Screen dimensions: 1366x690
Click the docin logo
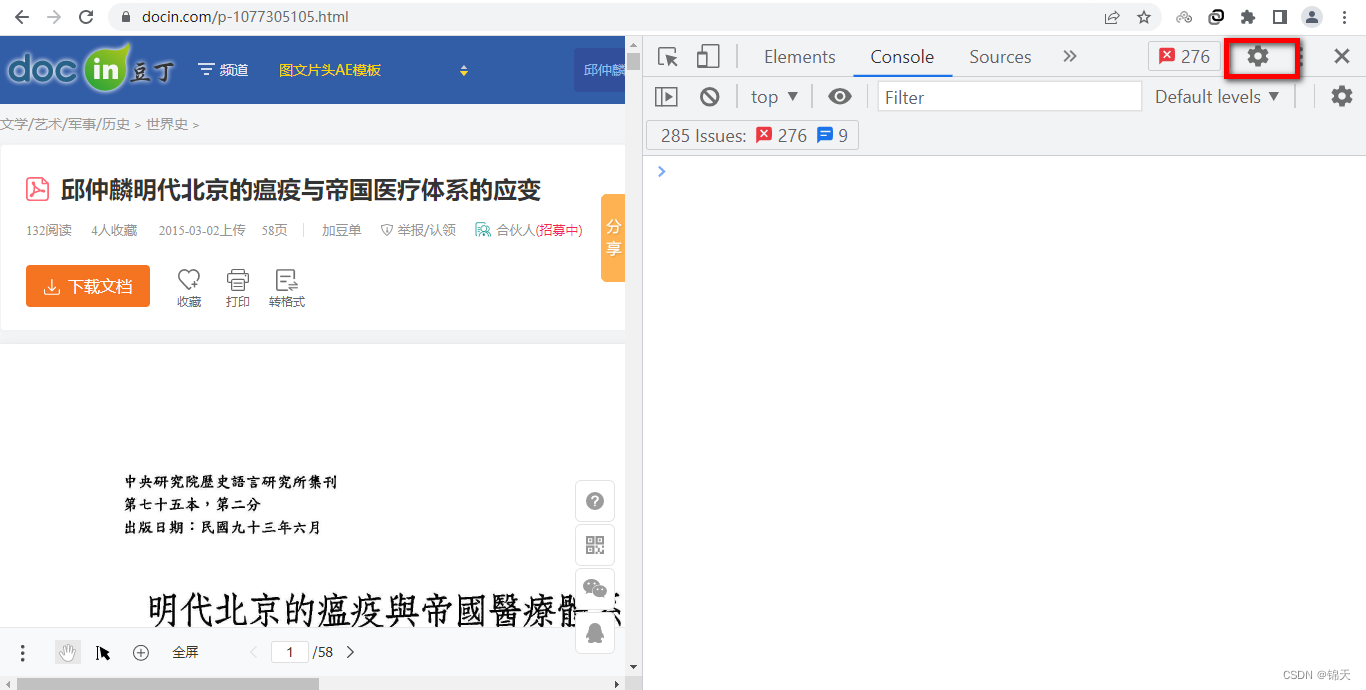90,70
